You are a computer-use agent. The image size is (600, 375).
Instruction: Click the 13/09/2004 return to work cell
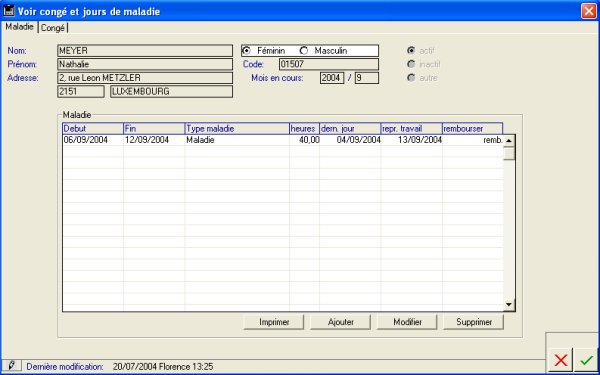coord(412,140)
